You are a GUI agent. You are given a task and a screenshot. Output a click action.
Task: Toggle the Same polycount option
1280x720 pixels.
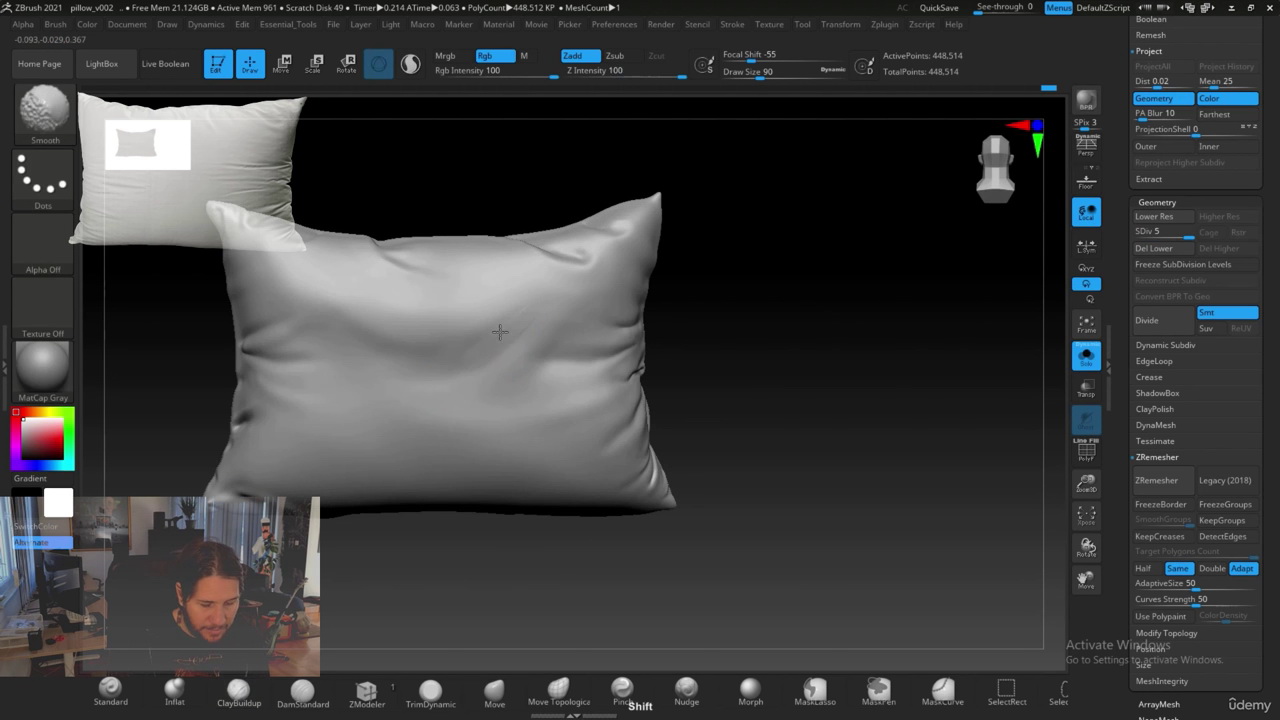point(1179,569)
